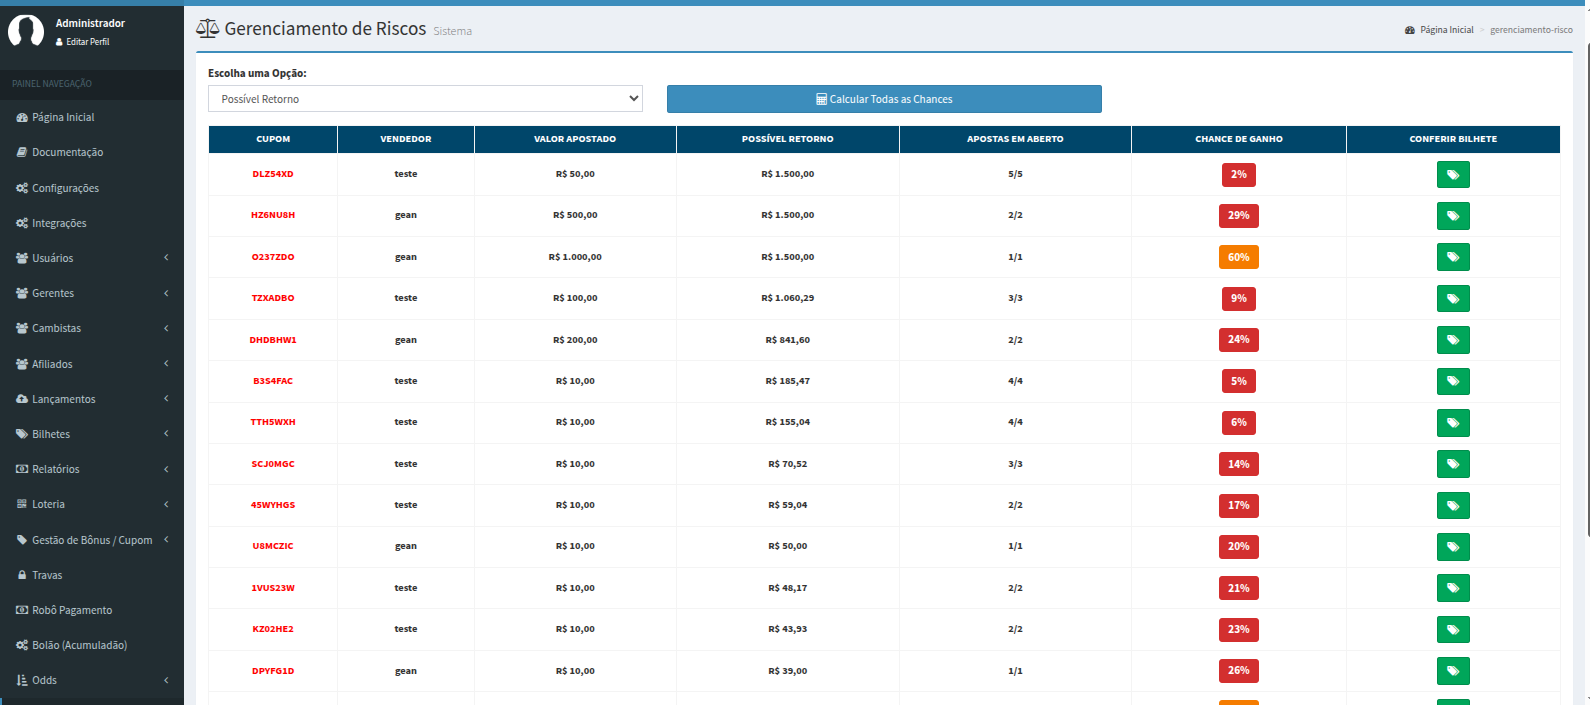Open the Integrações menu item
The height and width of the screenshot is (705, 1590).
[59, 223]
